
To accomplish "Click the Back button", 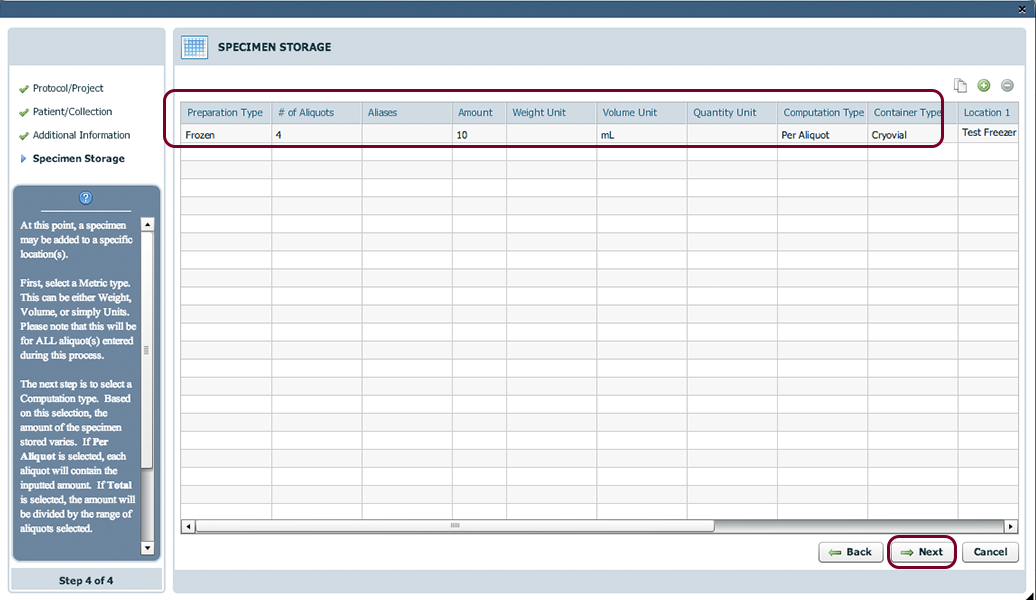I will (x=851, y=552).
